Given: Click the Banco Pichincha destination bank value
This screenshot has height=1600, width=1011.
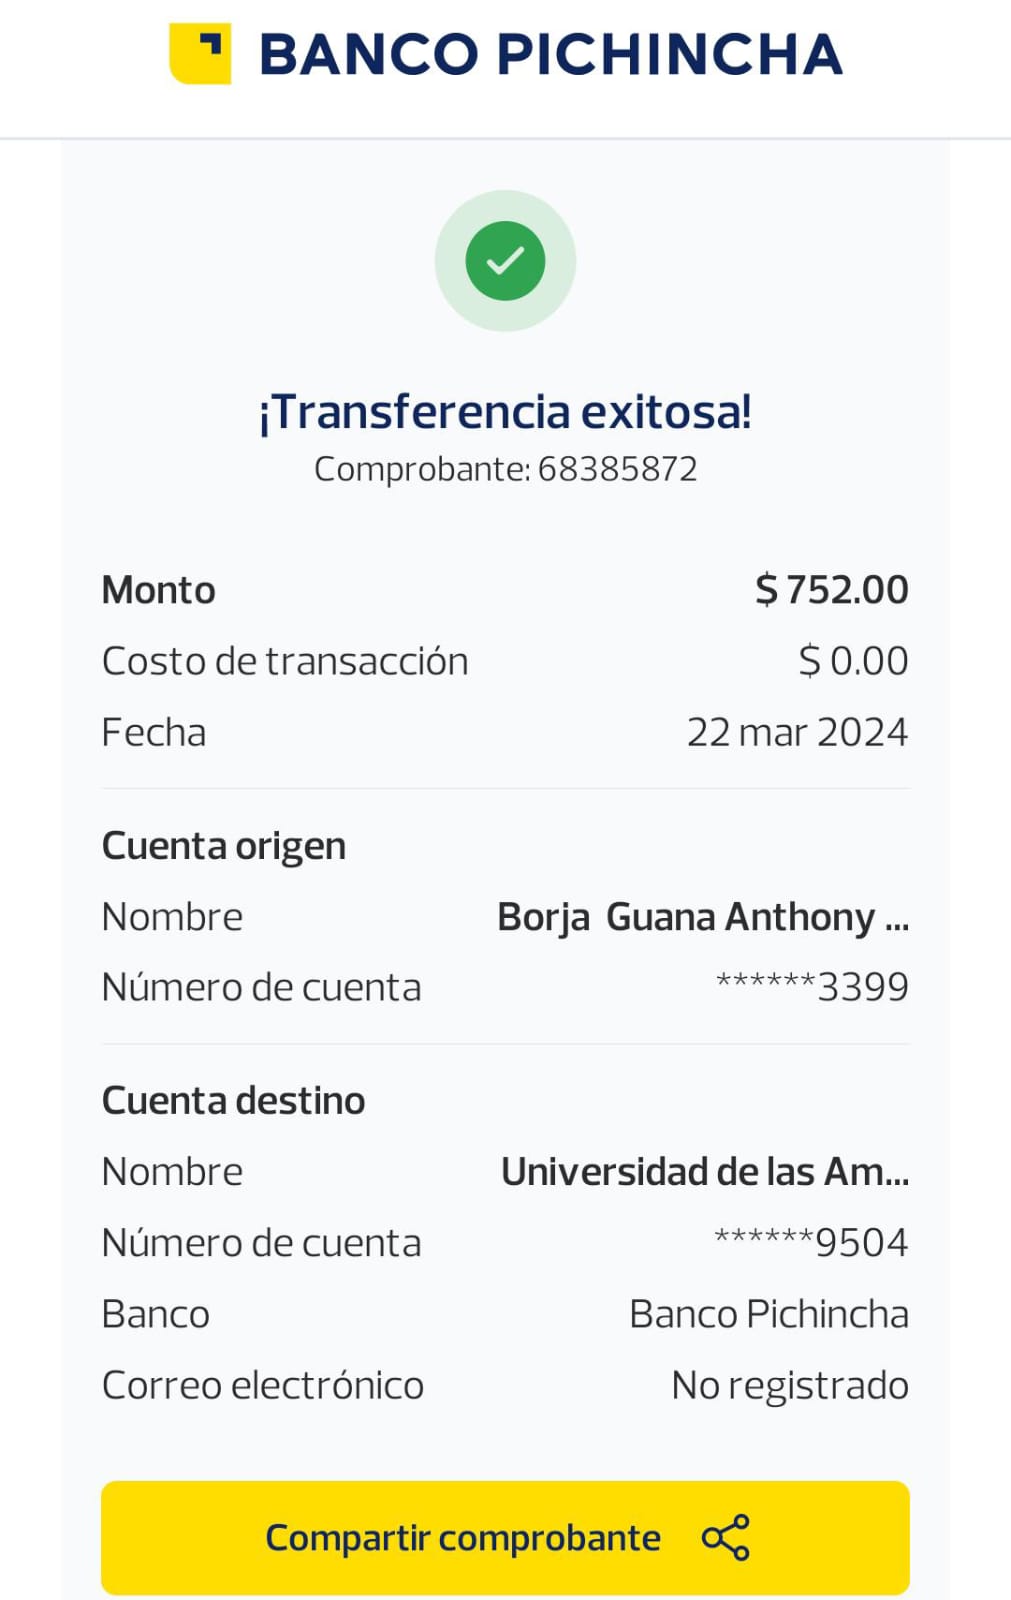Looking at the screenshot, I should click(x=768, y=1314).
